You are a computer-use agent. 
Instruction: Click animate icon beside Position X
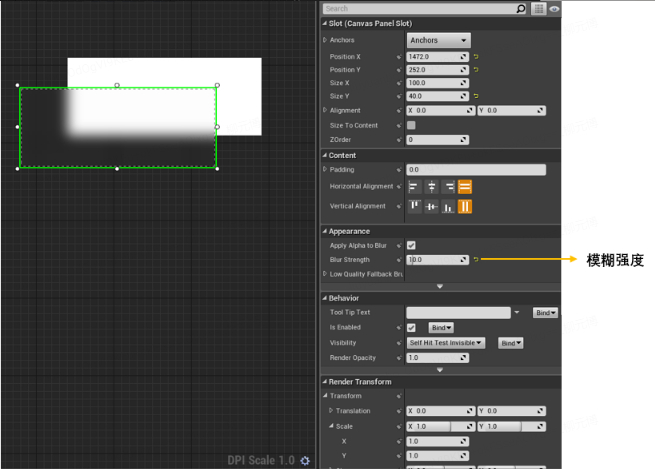click(x=399, y=57)
